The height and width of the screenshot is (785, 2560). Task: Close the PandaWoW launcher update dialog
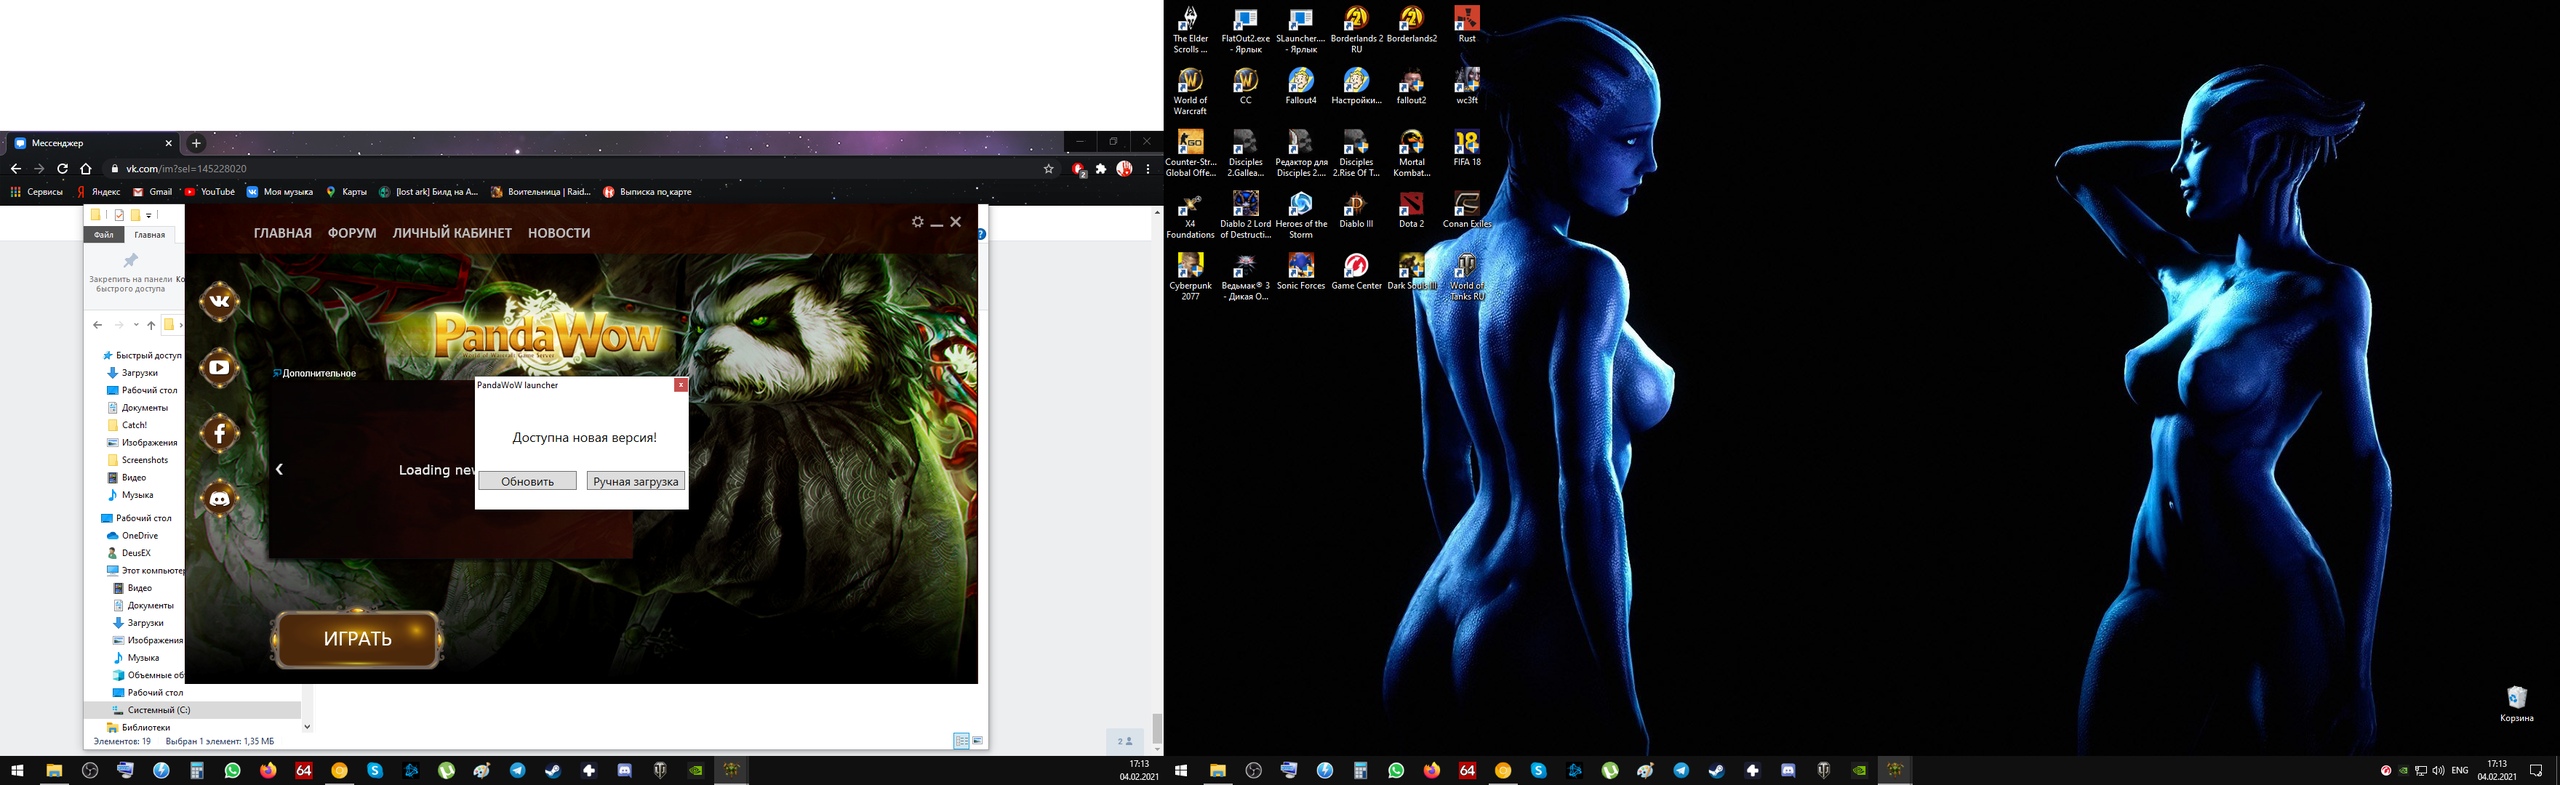pyautogui.click(x=680, y=385)
